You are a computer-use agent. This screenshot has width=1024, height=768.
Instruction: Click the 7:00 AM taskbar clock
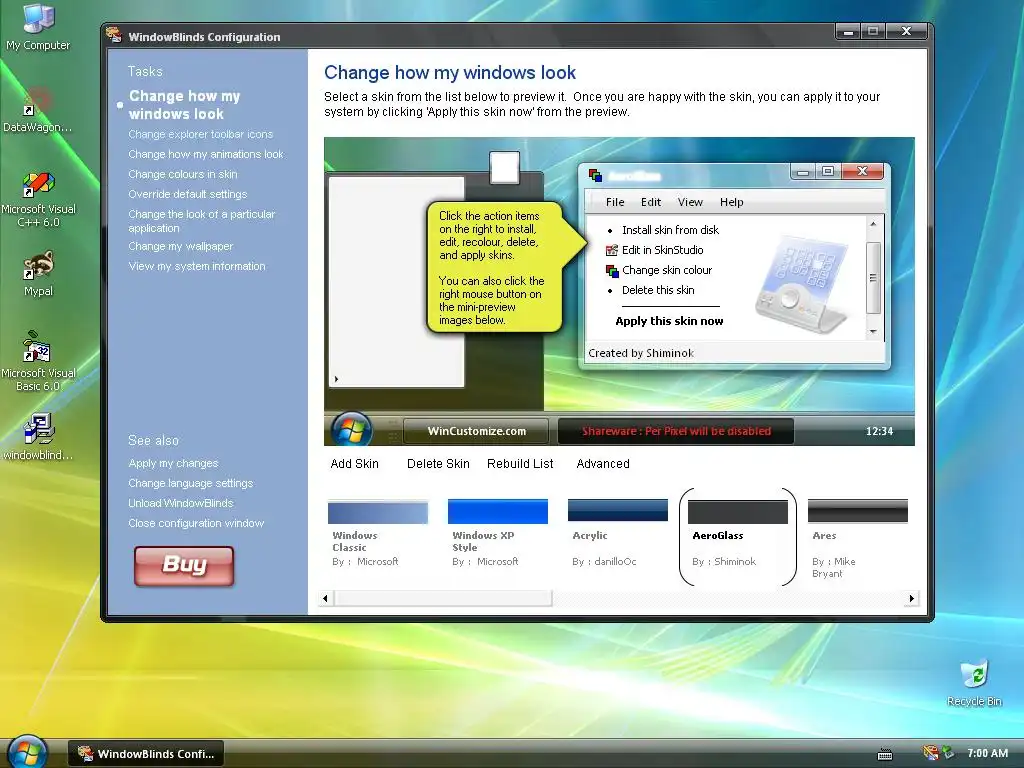coord(987,753)
